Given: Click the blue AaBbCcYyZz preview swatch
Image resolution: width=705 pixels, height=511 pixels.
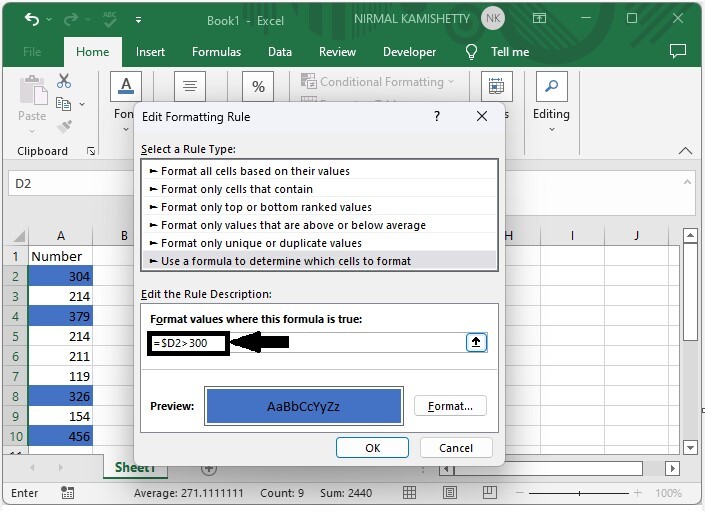Looking at the screenshot, I should point(303,406).
